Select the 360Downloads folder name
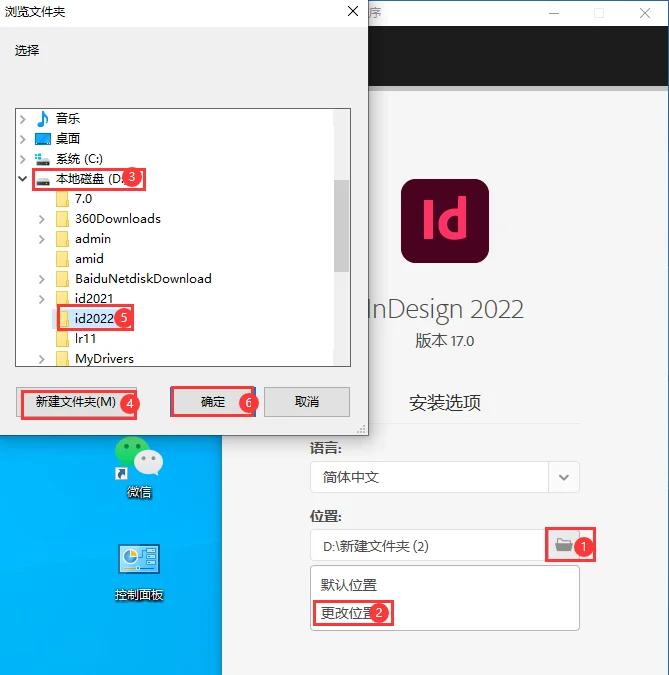669x675 pixels. (x=118, y=219)
